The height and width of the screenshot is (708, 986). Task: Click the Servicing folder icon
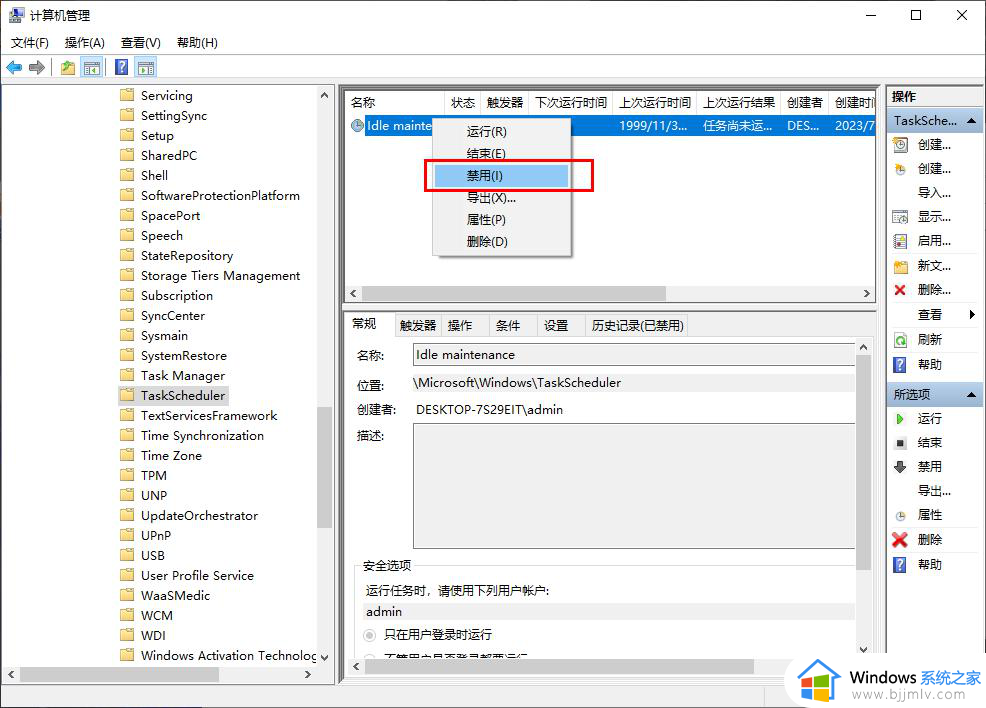tap(128, 95)
